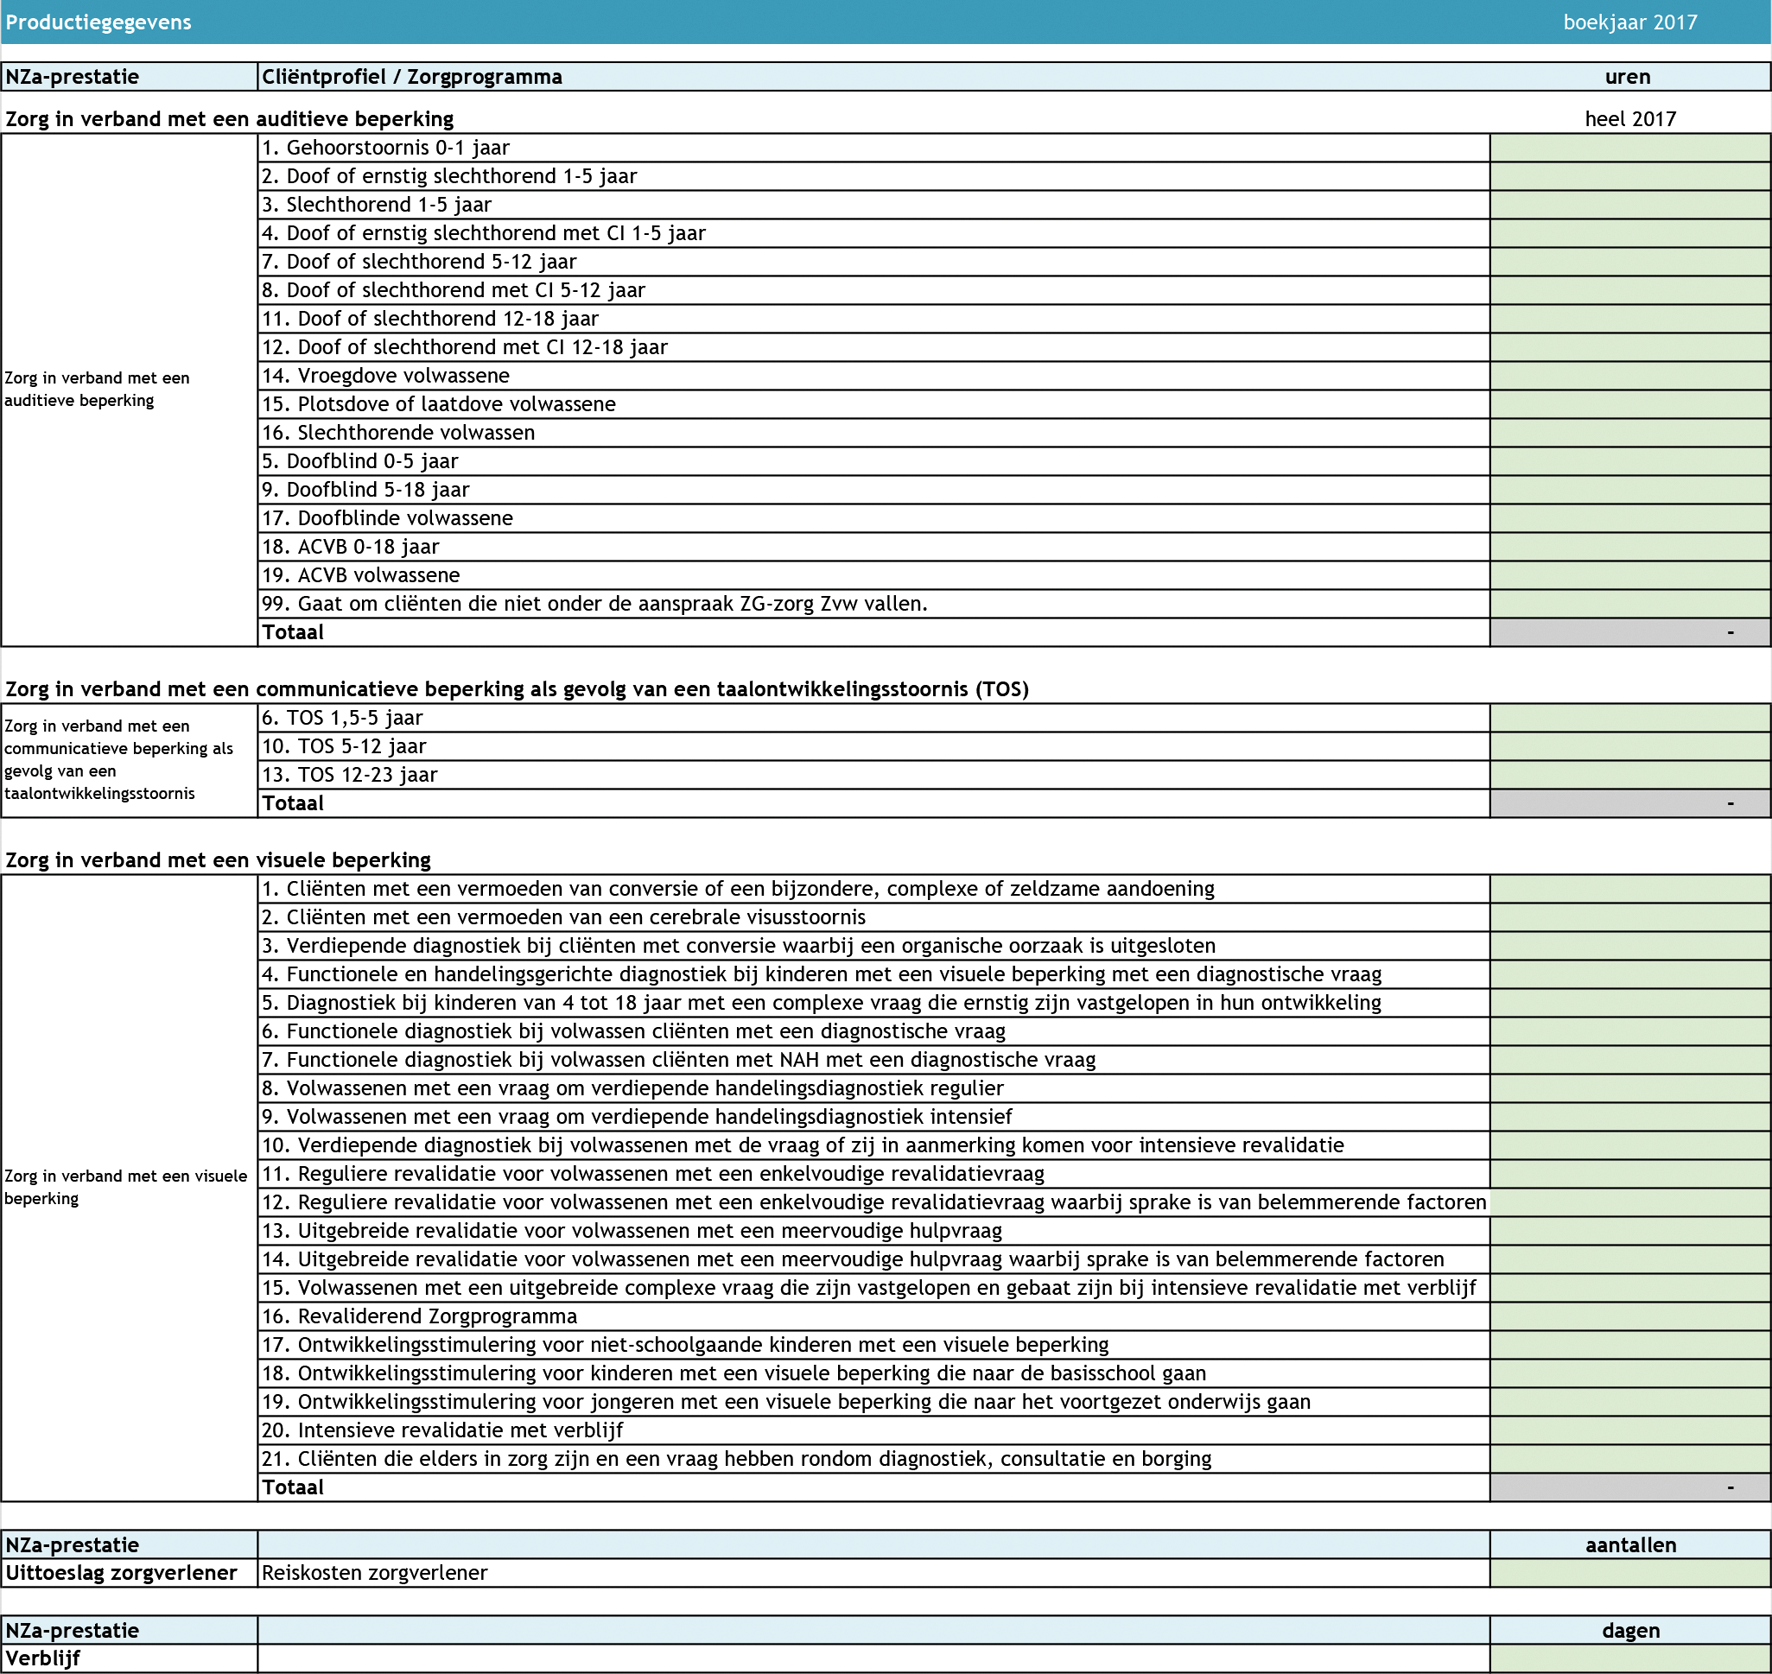Click hours input for Vroegdove volwassene

[x=1629, y=376]
